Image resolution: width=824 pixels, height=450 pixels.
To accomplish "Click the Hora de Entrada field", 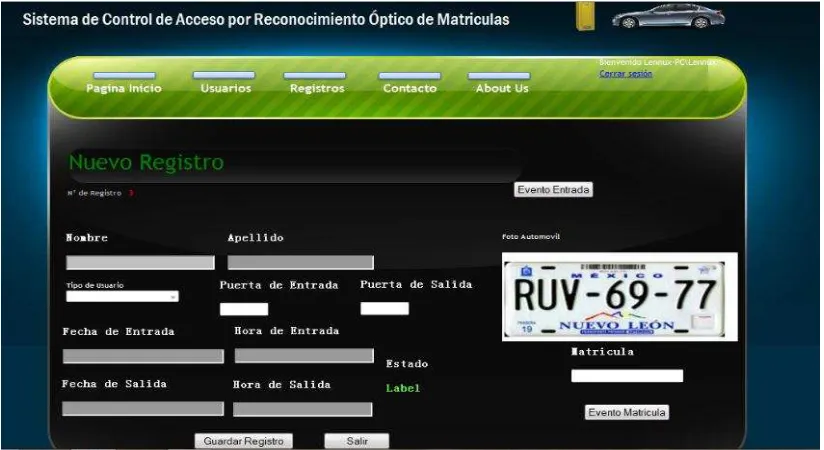I will (304, 355).
